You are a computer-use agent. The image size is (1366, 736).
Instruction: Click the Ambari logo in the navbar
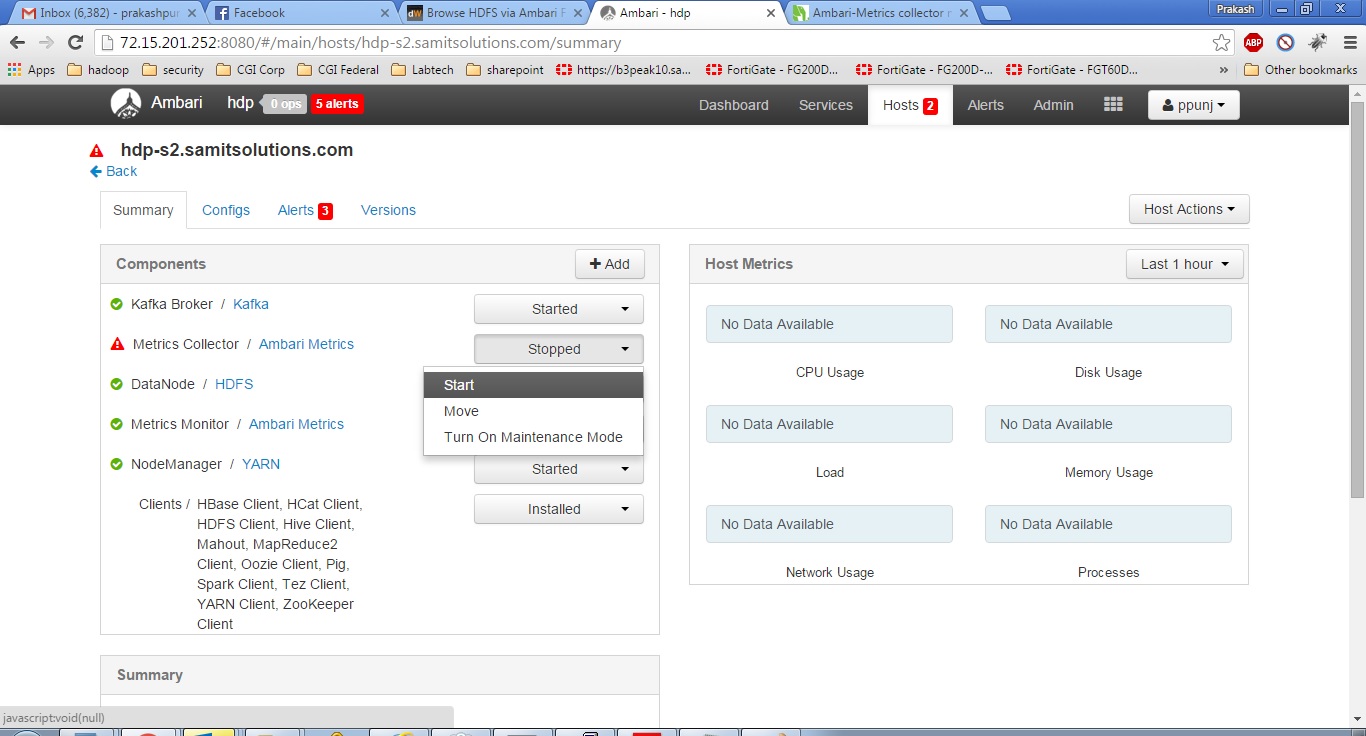pos(126,104)
